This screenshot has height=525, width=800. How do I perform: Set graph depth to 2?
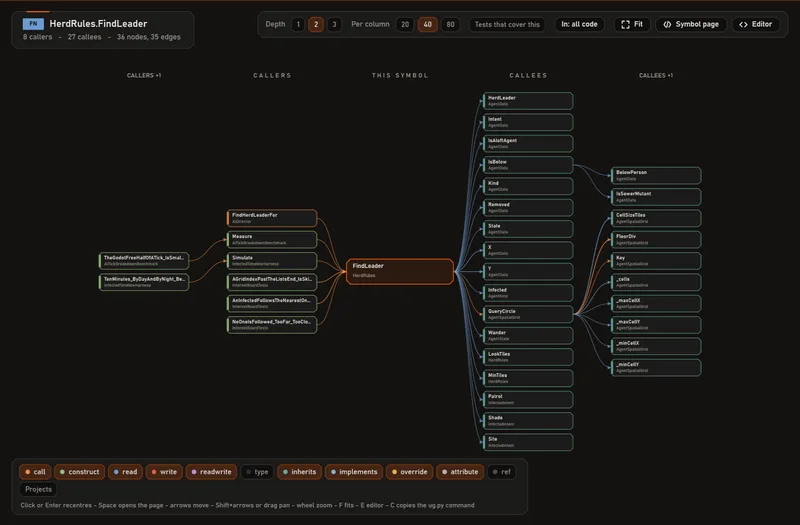316,24
